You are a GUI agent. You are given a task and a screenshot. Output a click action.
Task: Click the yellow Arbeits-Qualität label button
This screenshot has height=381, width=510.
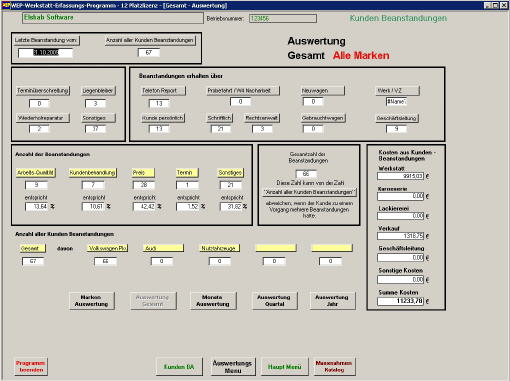(35, 173)
